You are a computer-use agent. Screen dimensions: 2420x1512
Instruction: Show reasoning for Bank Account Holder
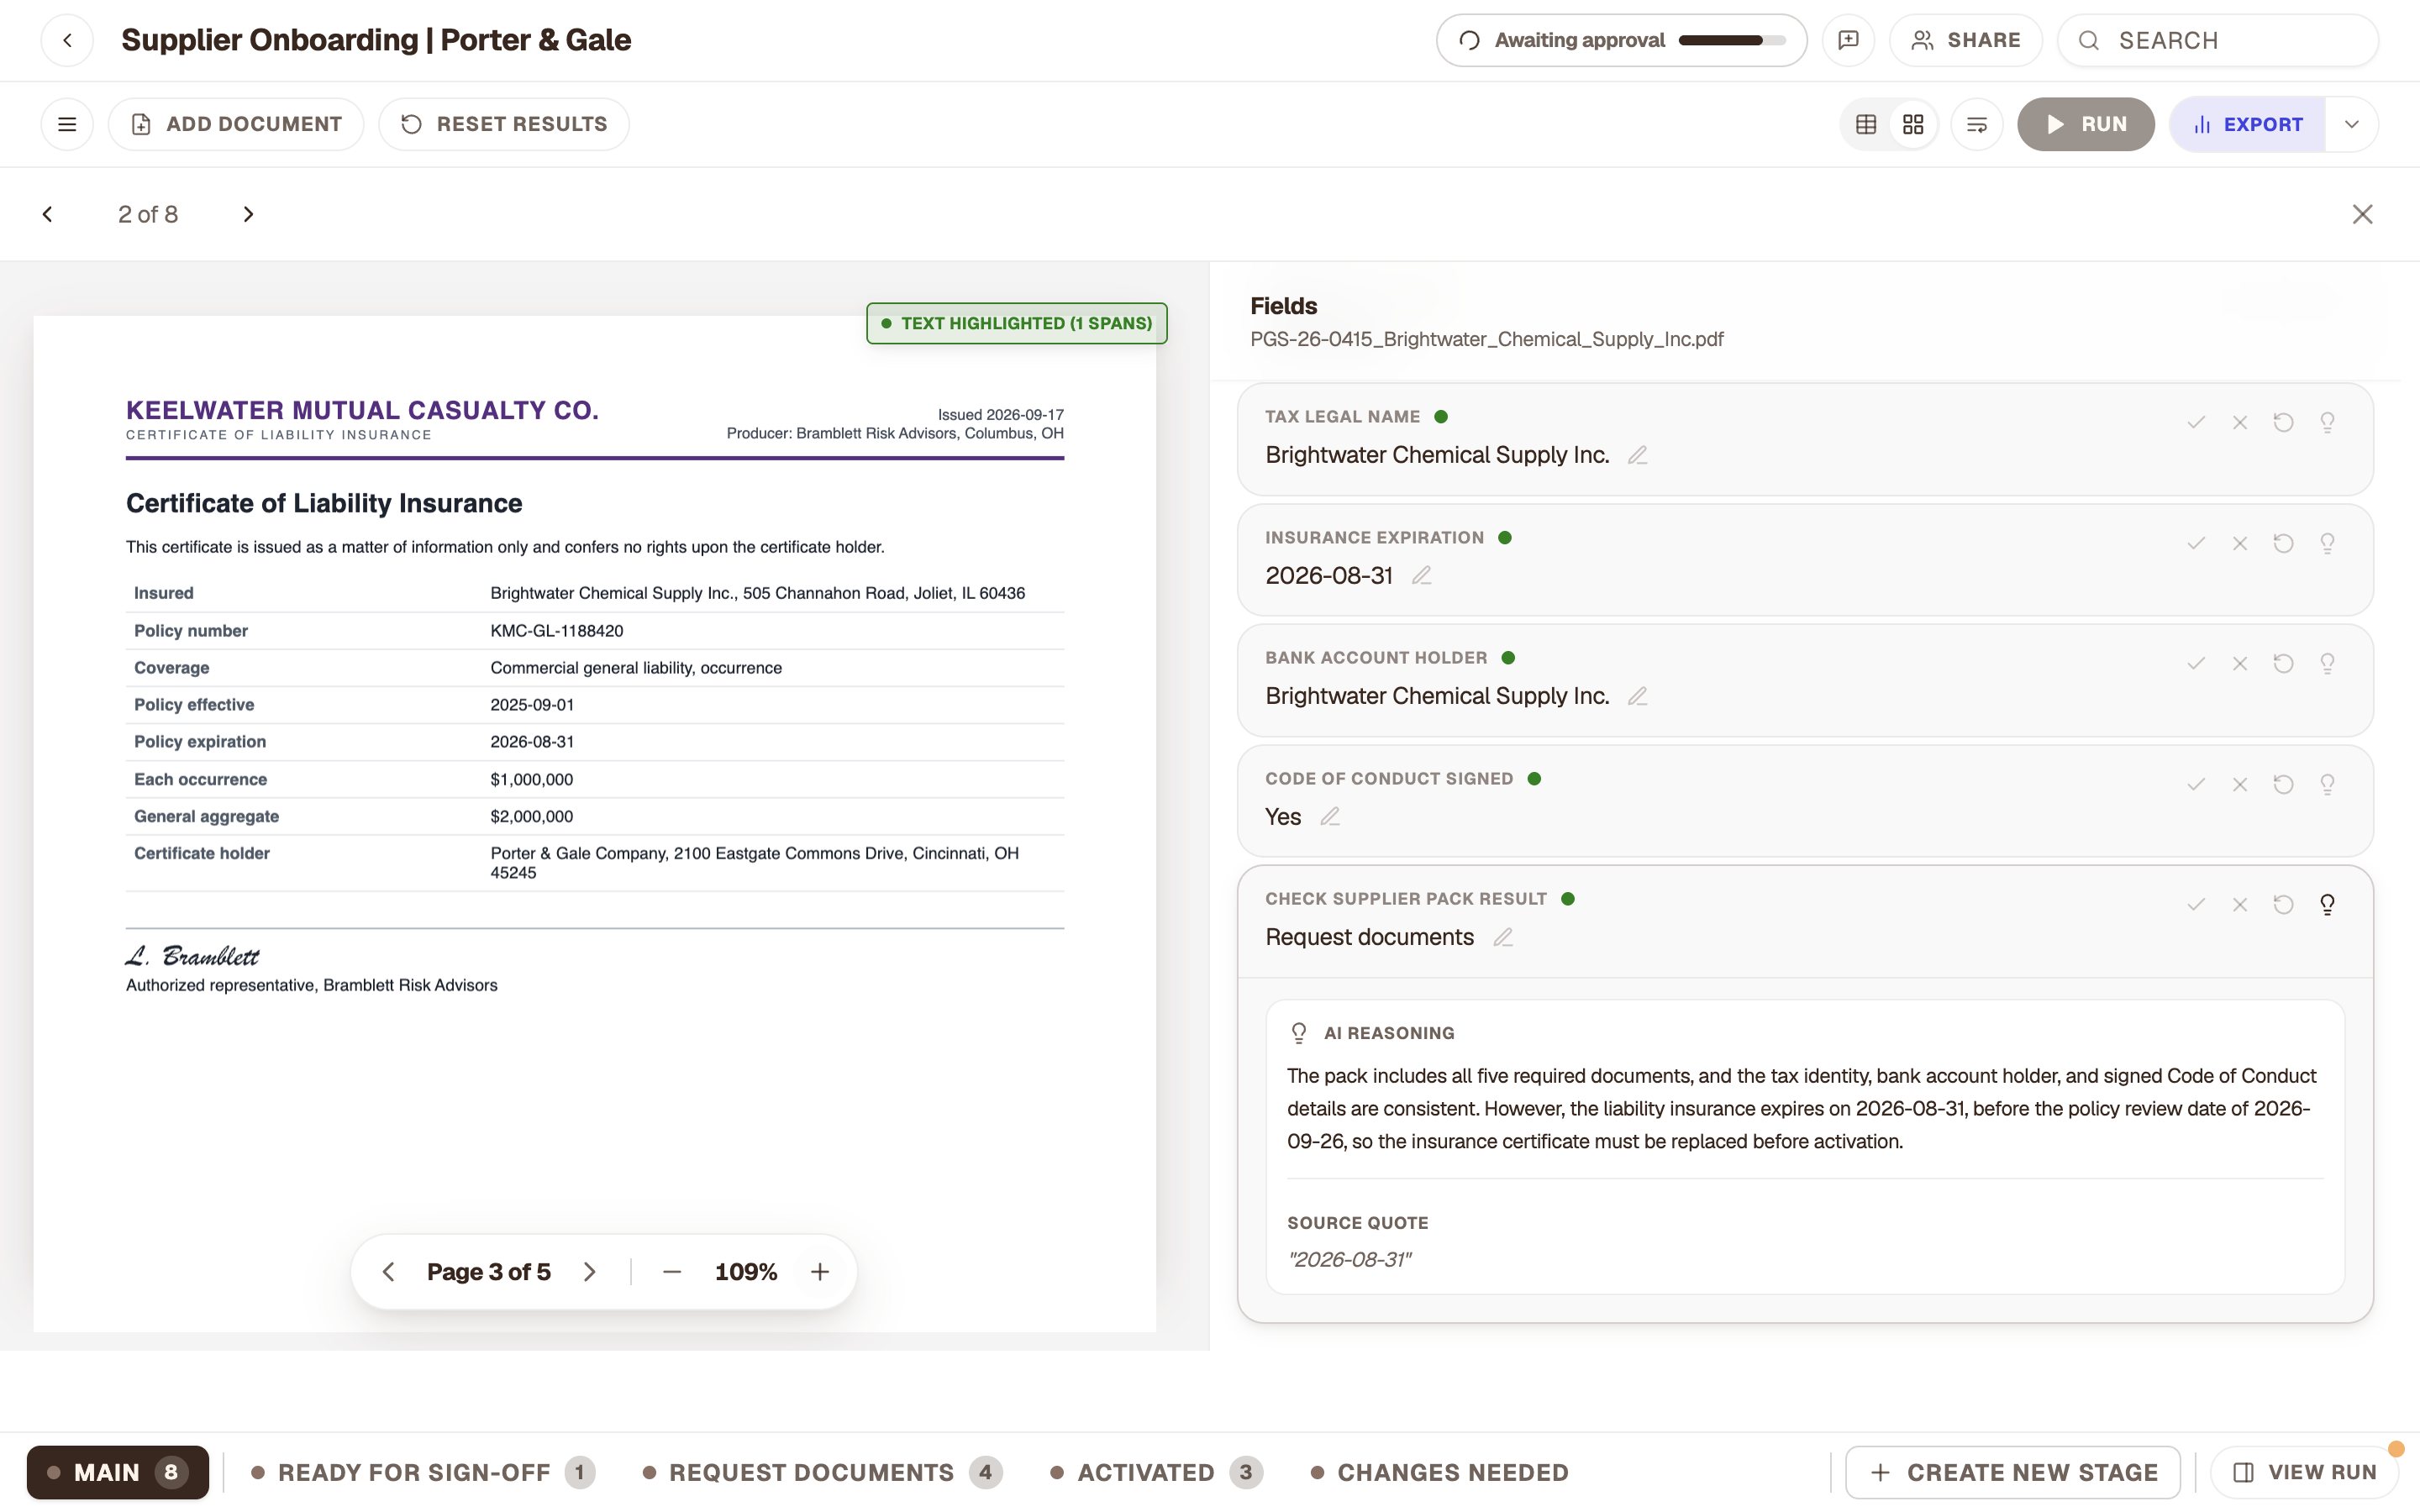click(x=2327, y=663)
